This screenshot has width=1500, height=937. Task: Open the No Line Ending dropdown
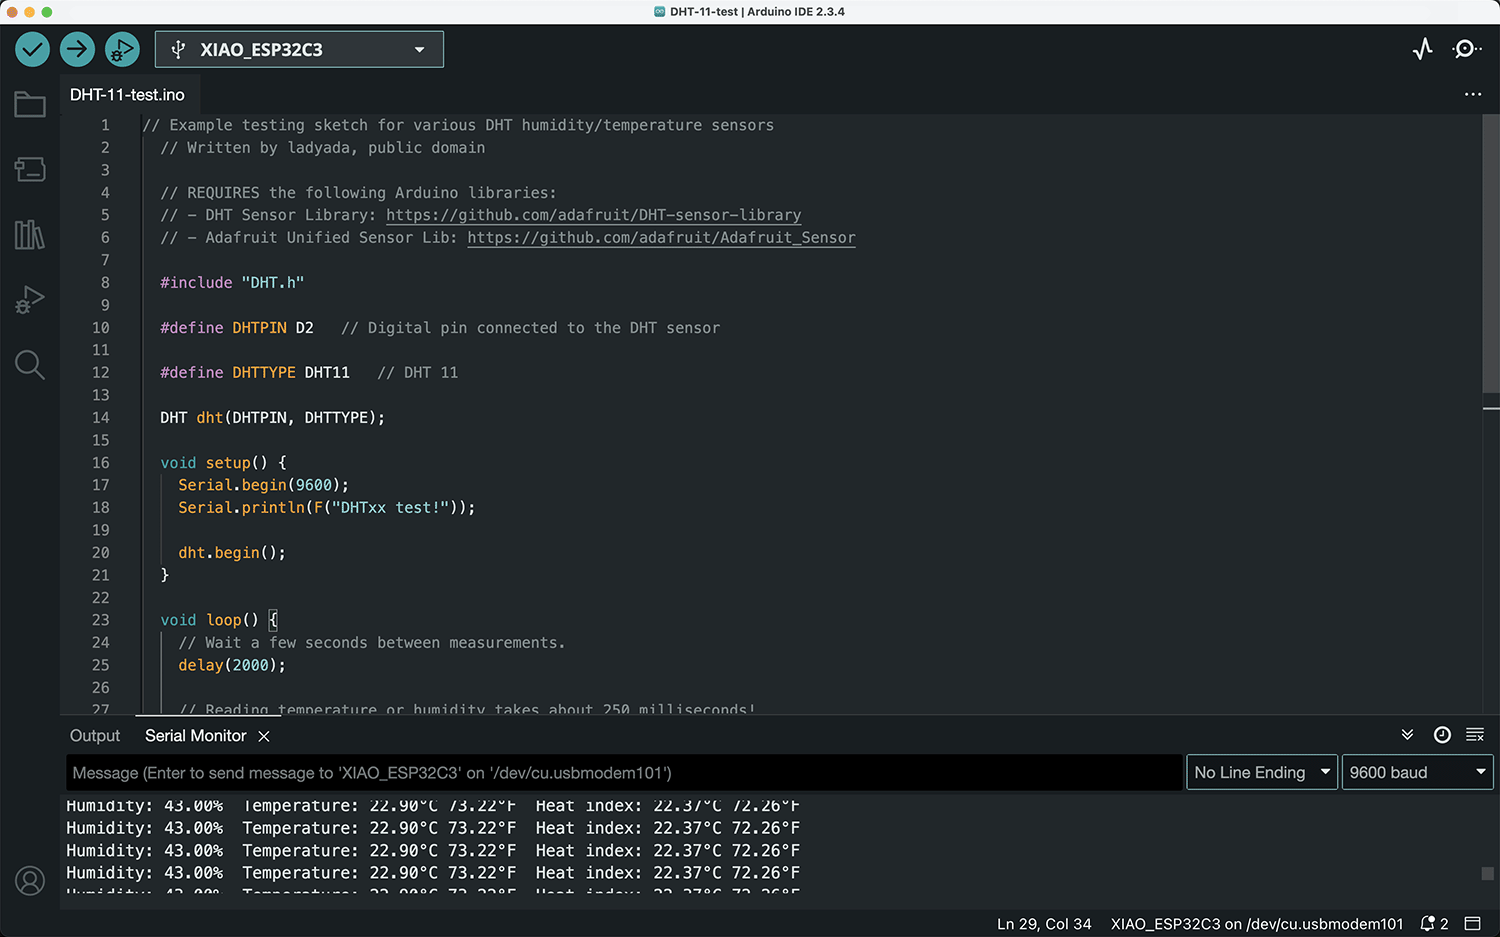pyautogui.click(x=1262, y=772)
